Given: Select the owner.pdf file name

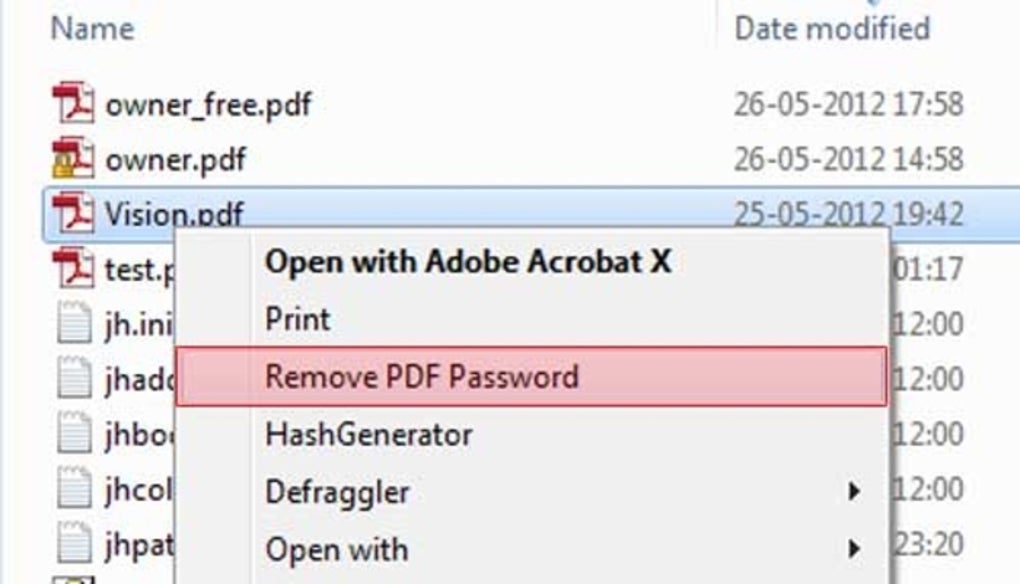Looking at the screenshot, I should [175, 158].
